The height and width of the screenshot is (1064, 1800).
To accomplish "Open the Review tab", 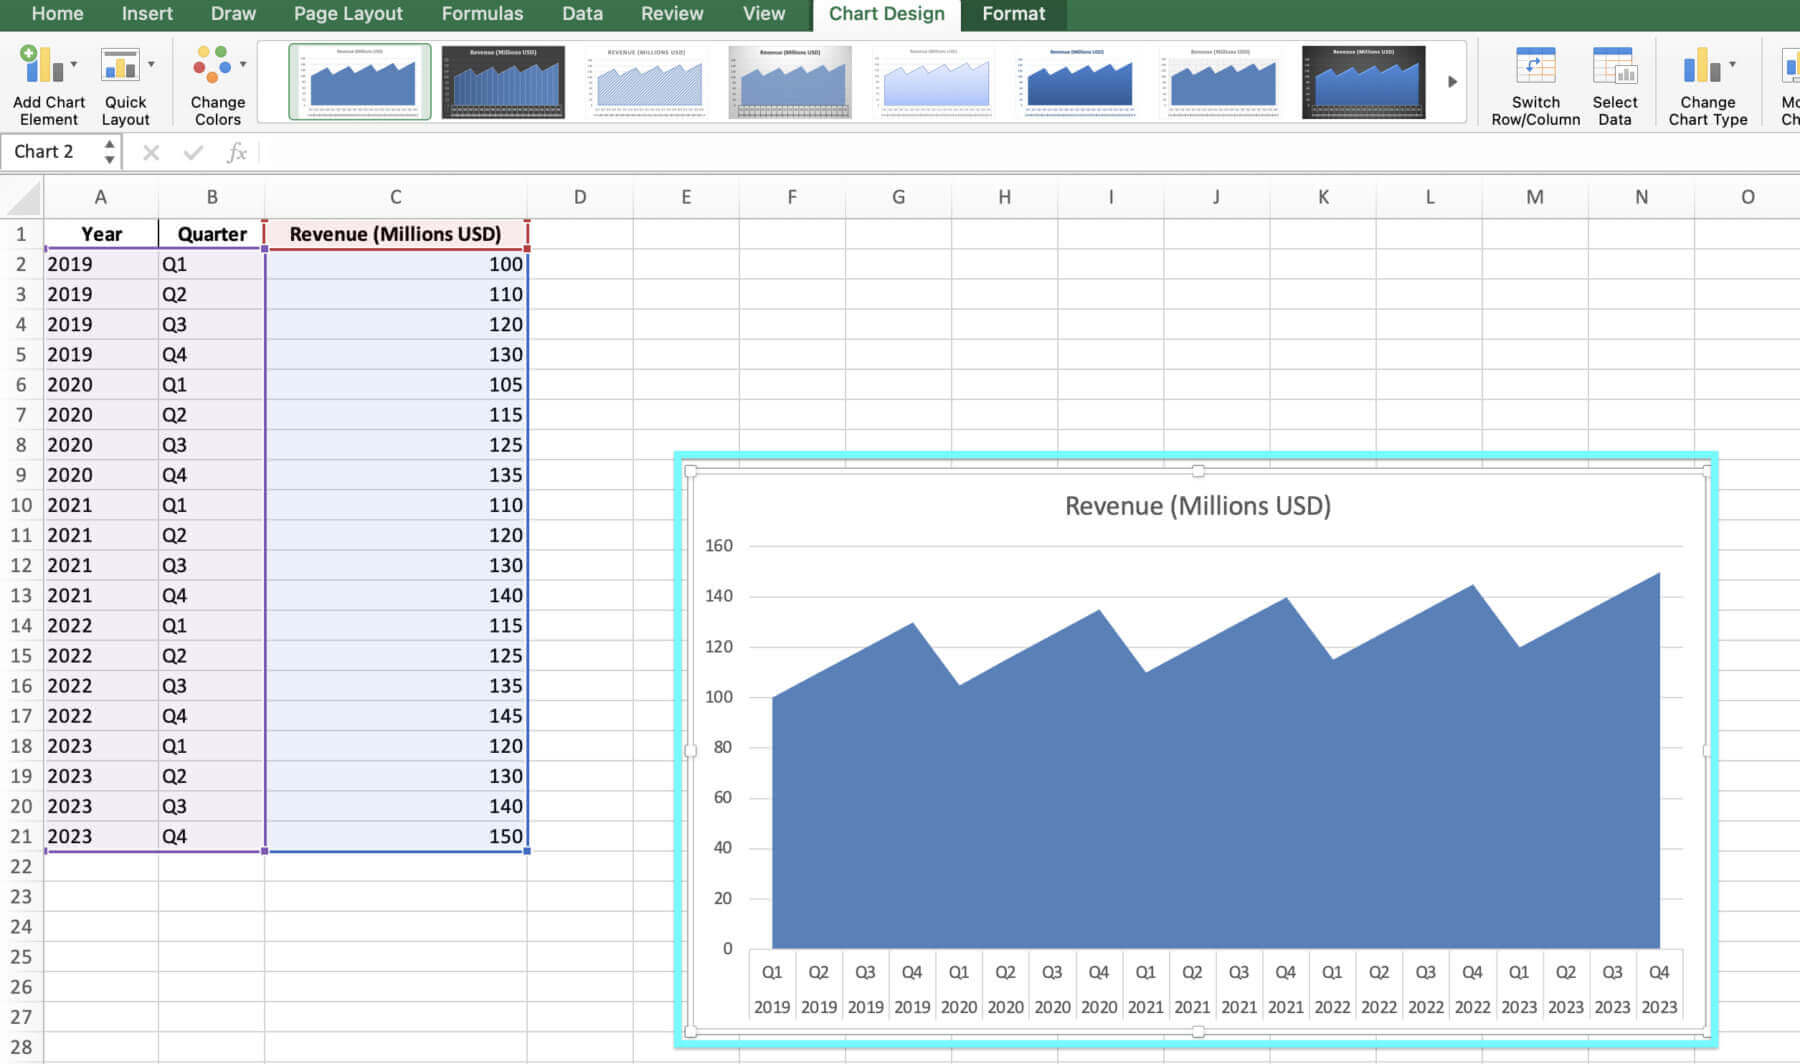I will [672, 14].
